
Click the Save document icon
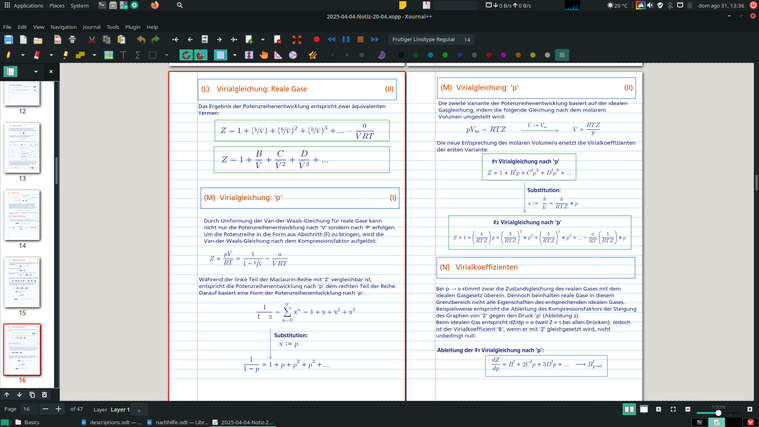click(x=9, y=40)
